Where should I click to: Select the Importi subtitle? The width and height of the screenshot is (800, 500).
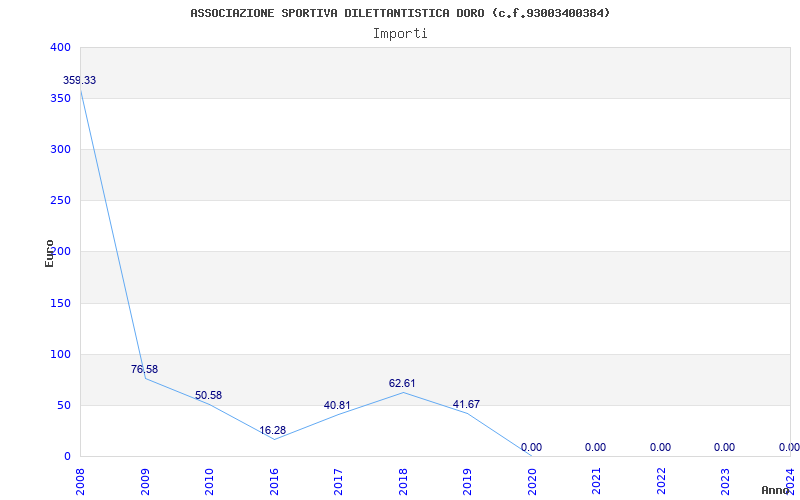click(400, 34)
